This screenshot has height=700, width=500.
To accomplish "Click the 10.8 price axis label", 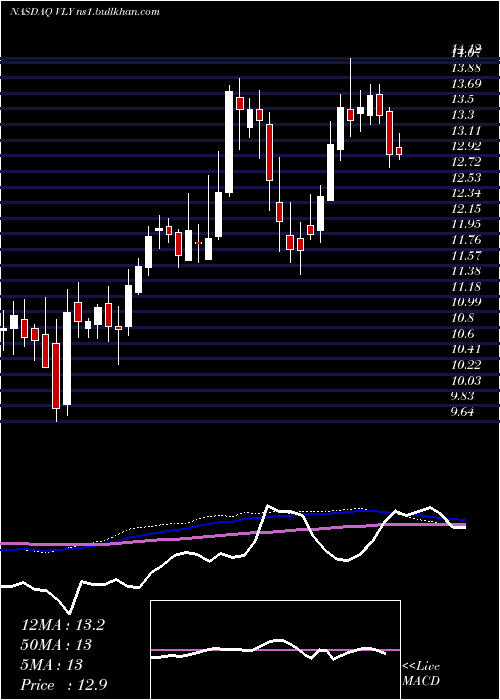I will click(463, 318).
